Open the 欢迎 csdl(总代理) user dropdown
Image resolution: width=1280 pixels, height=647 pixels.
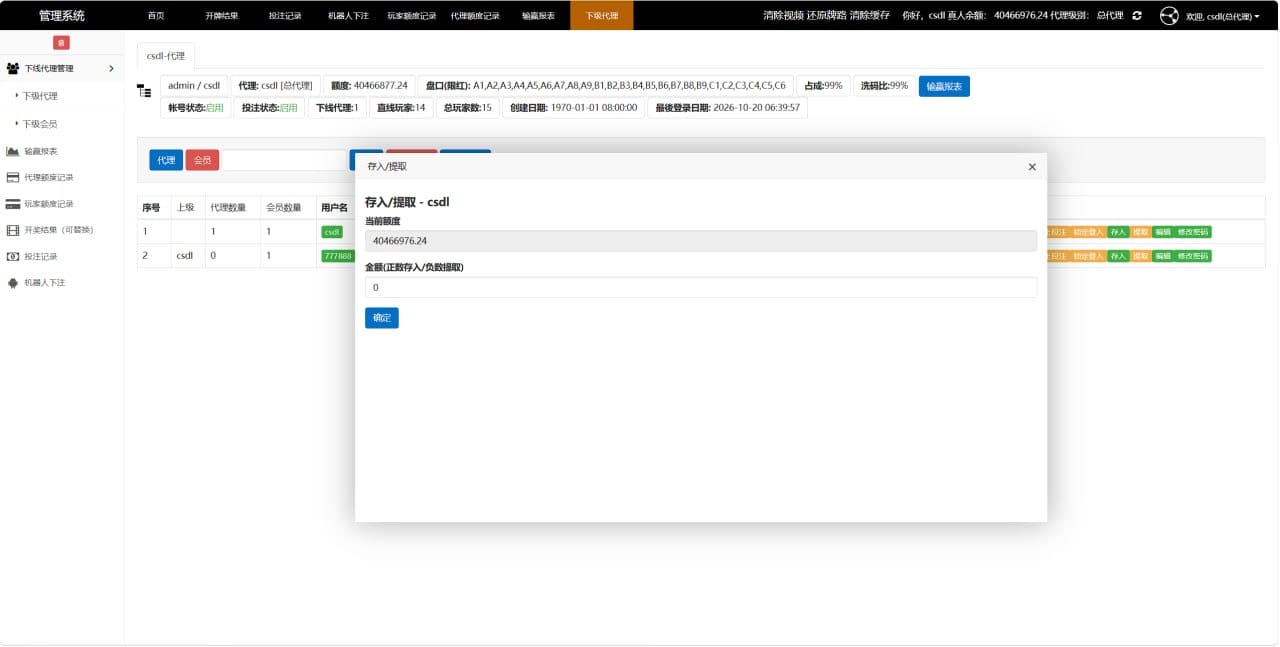tap(1223, 17)
